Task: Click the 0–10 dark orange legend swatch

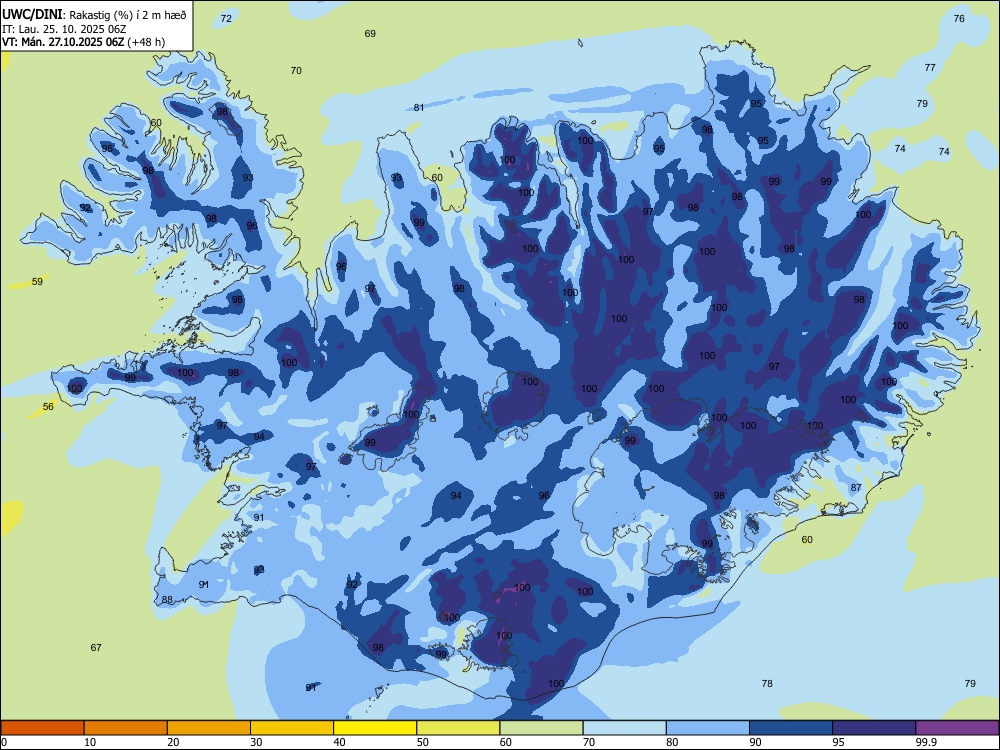Action: (x=43, y=728)
